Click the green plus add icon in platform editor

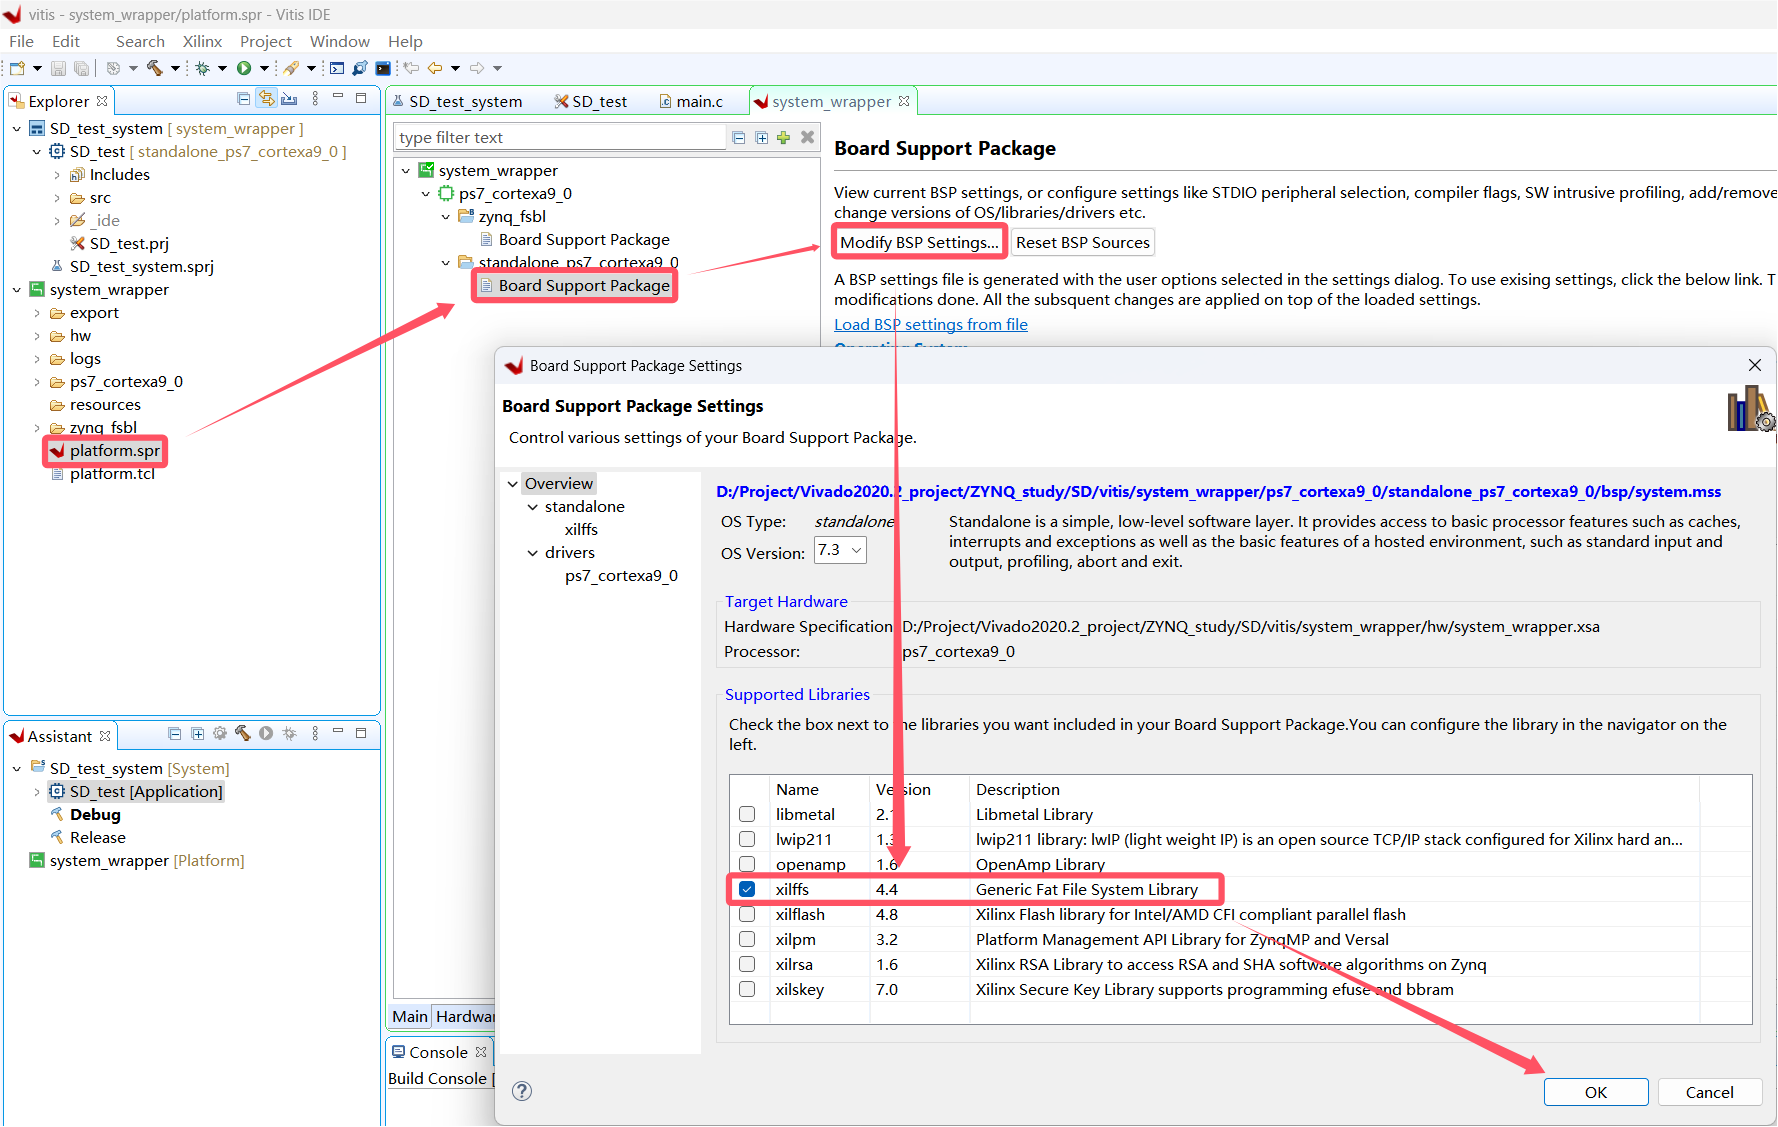(x=784, y=138)
